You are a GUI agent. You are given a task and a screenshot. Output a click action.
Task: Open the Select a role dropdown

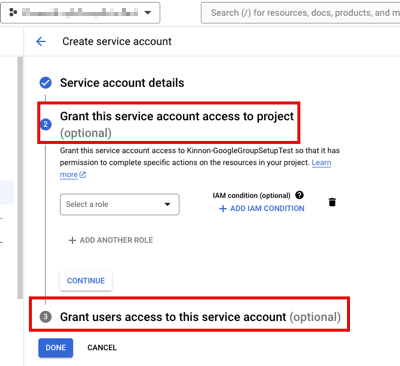[x=120, y=204]
